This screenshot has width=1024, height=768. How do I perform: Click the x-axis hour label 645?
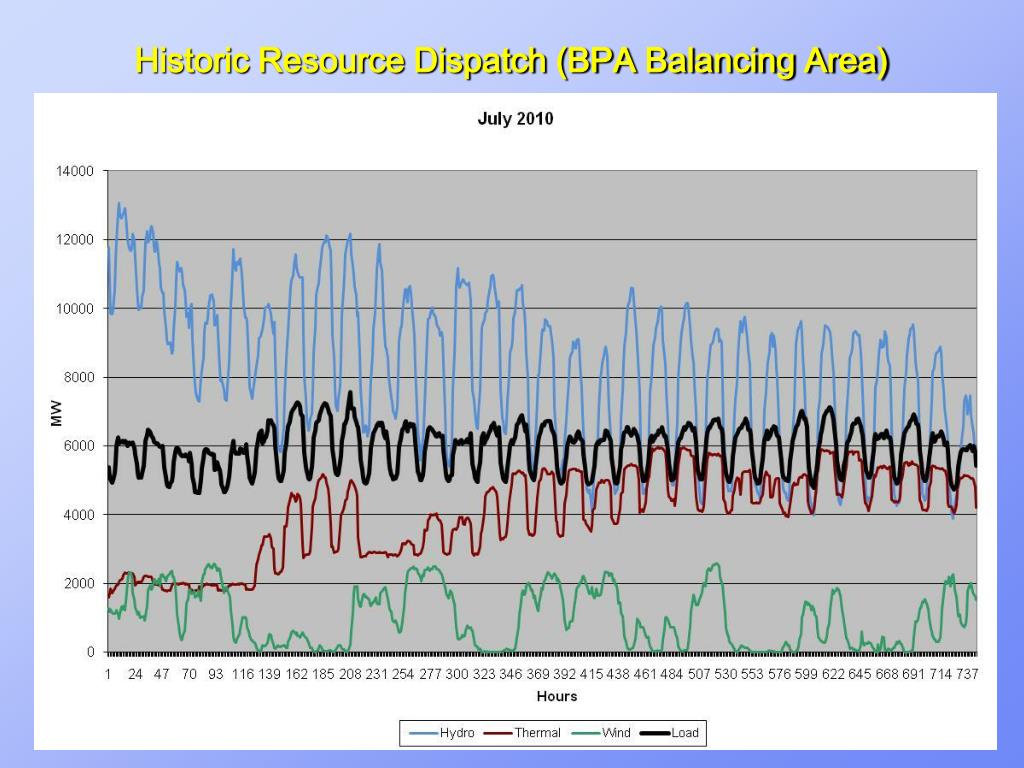(859, 674)
